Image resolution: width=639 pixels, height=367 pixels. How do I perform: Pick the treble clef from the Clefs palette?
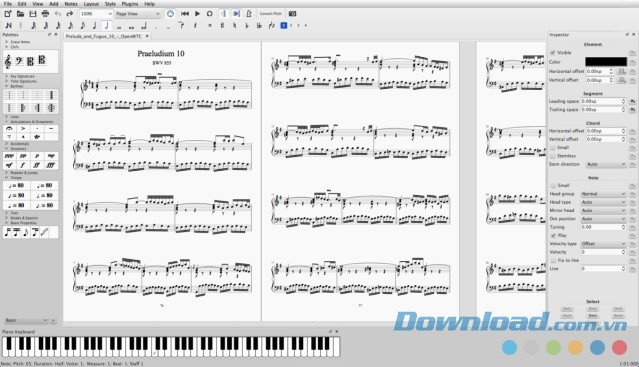tap(8, 62)
